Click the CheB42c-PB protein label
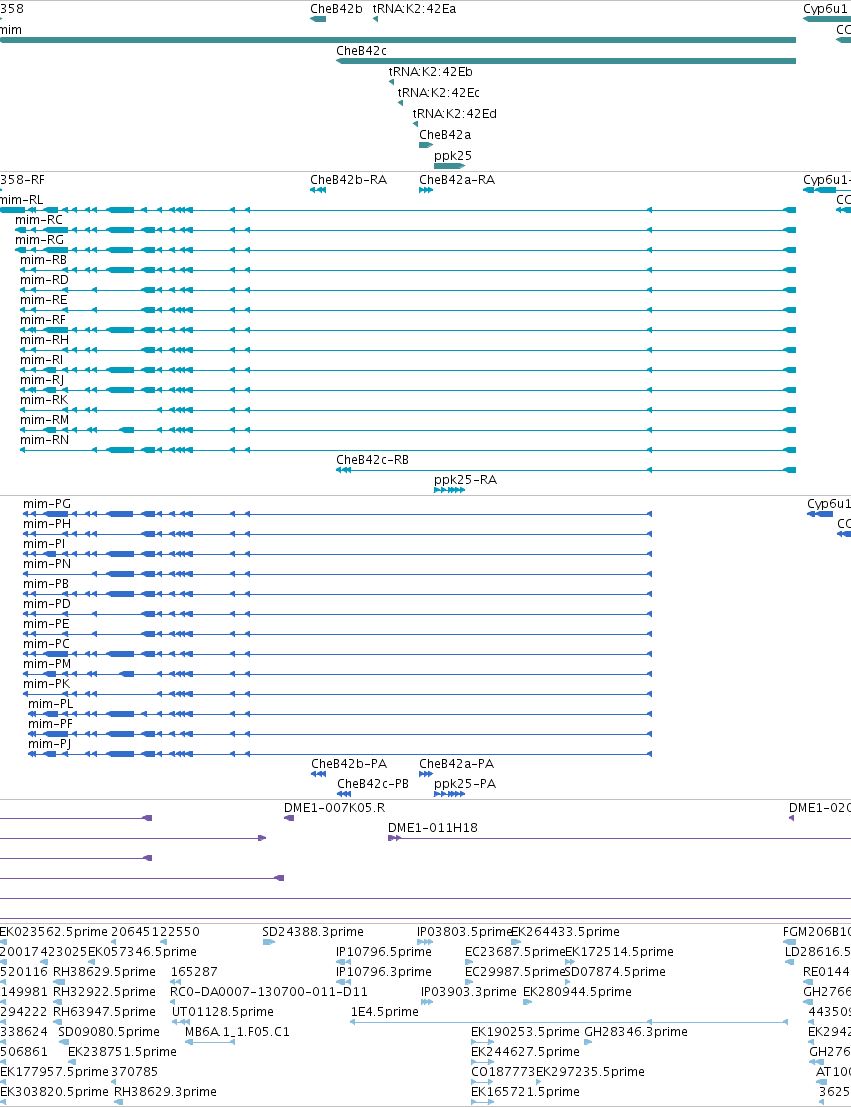The image size is (851, 1107). [x=373, y=784]
